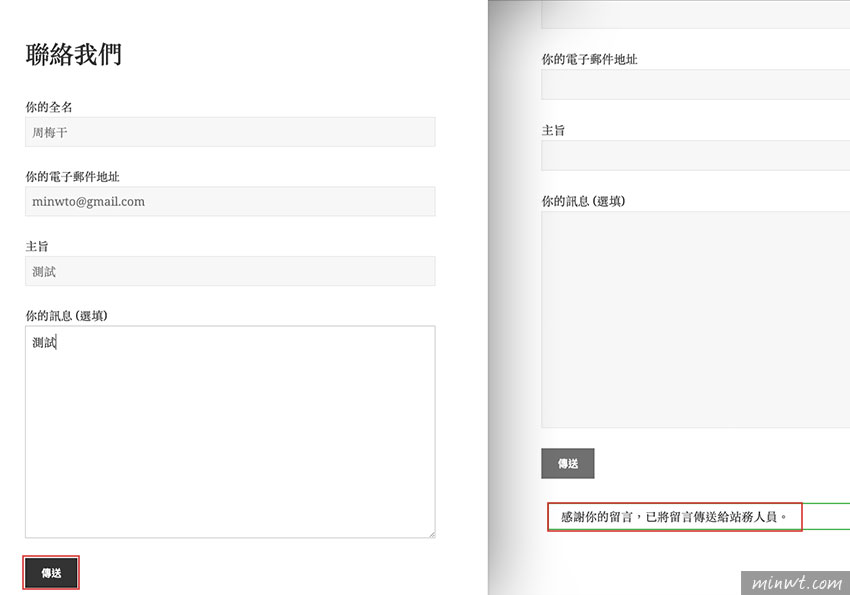This screenshot has height=595, width=850.
Task: Click the 你的訊息 (選填) label in the filled-in form
Action: pos(66,315)
